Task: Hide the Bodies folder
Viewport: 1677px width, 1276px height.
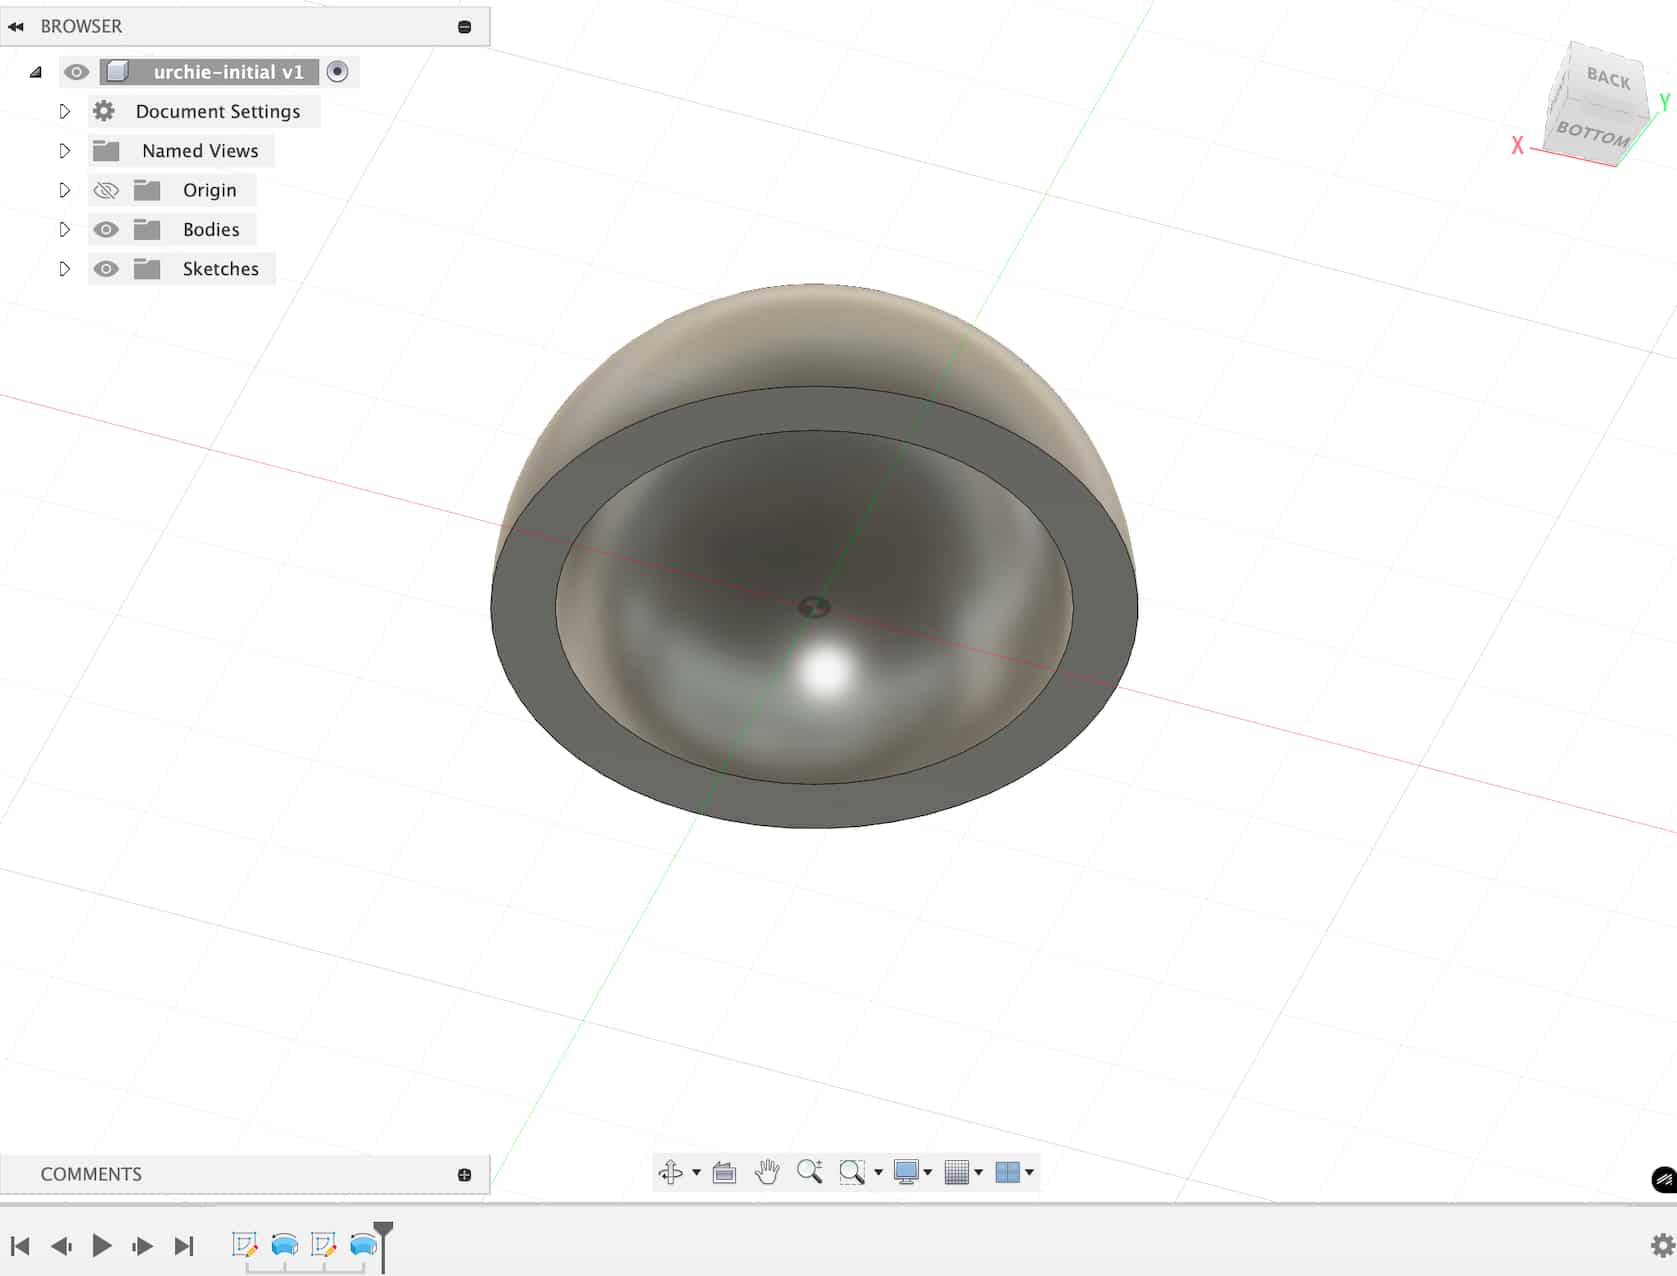Action: click(106, 229)
